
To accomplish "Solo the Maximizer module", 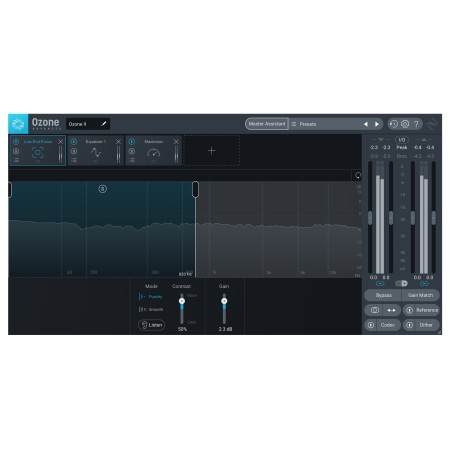I will 132,151.
